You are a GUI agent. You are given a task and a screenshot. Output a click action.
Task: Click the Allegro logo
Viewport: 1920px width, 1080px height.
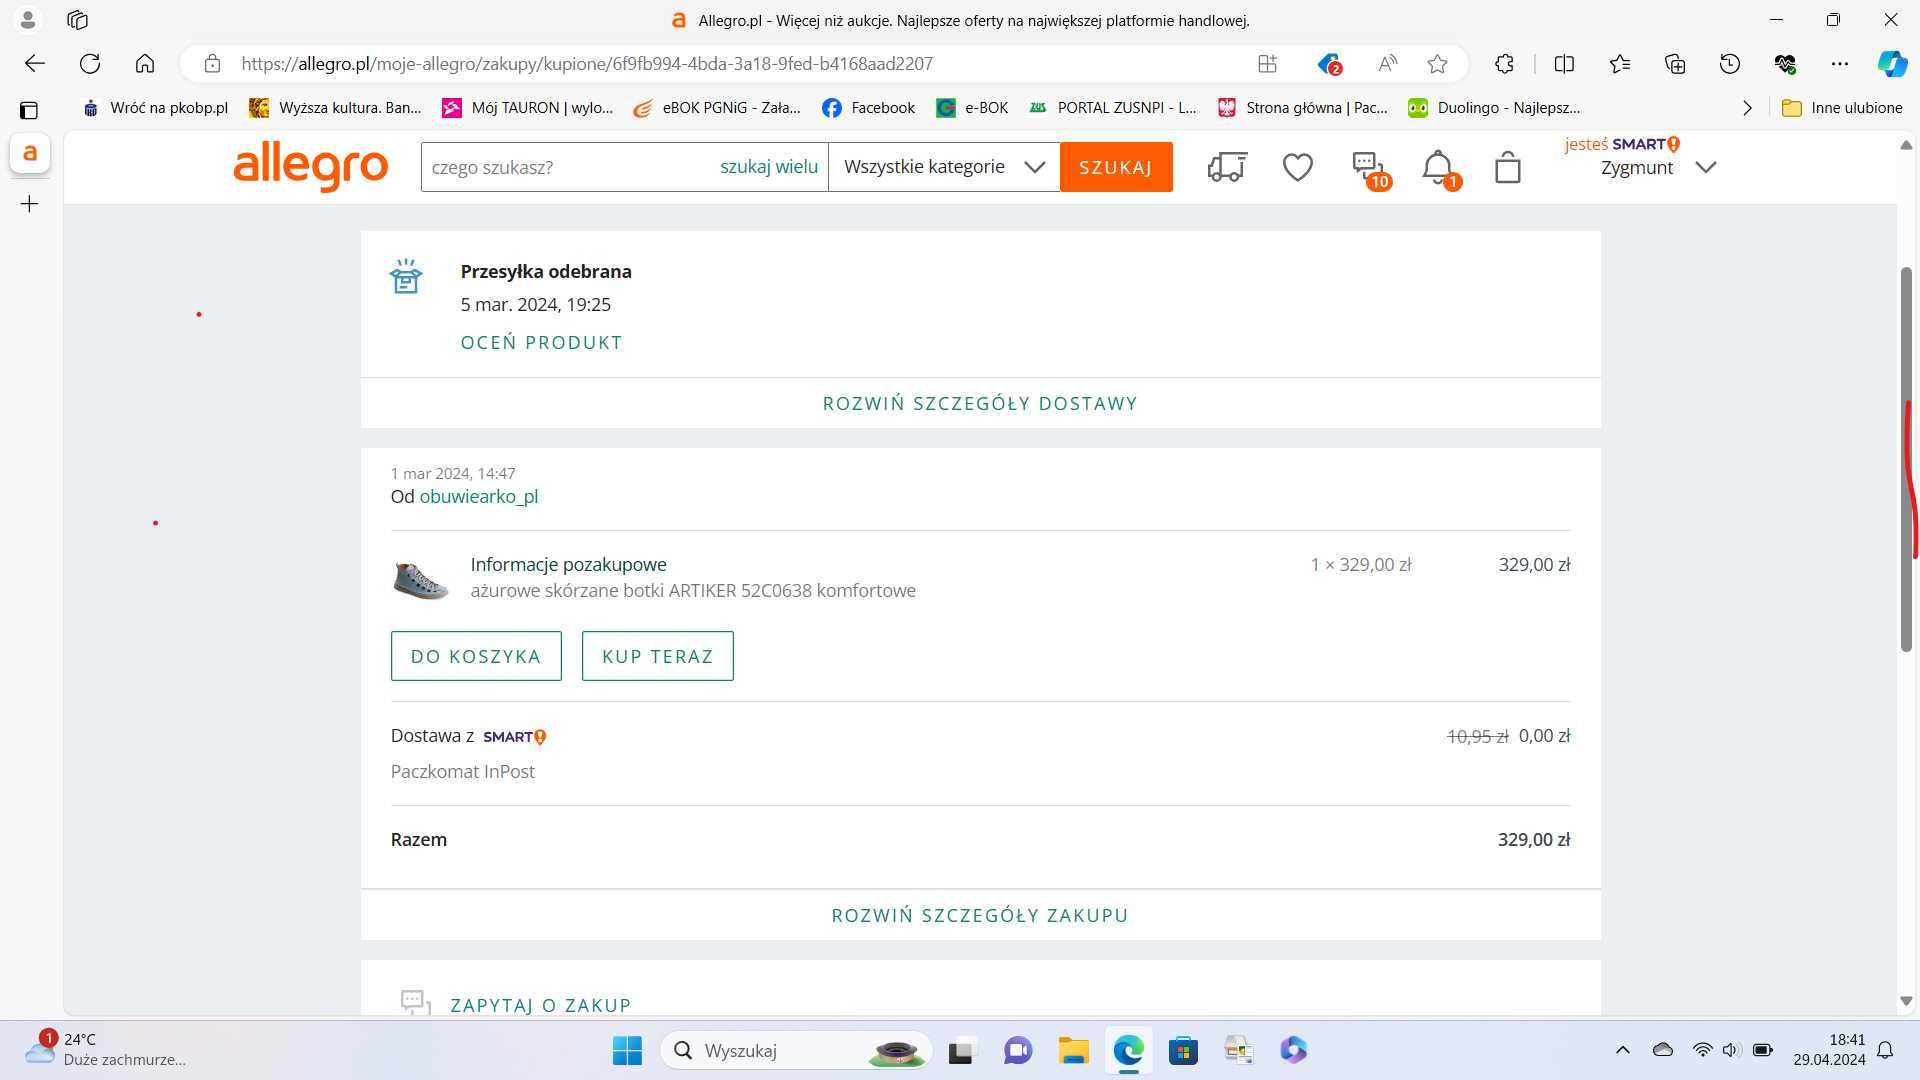pyautogui.click(x=310, y=166)
